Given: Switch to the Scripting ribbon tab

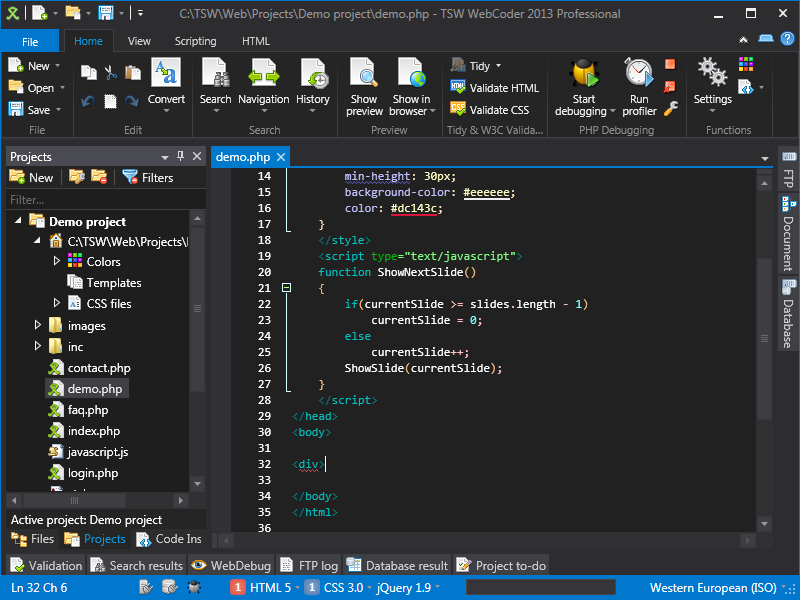Looking at the screenshot, I should [x=195, y=41].
